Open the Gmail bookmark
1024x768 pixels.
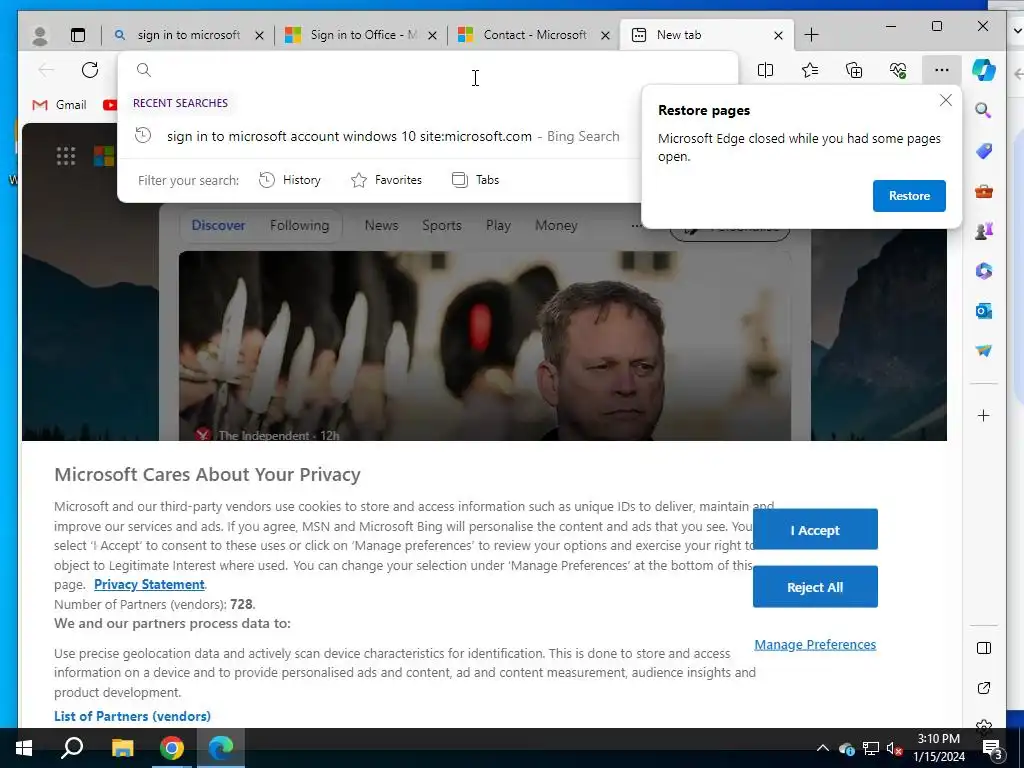(x=59, y=104)
